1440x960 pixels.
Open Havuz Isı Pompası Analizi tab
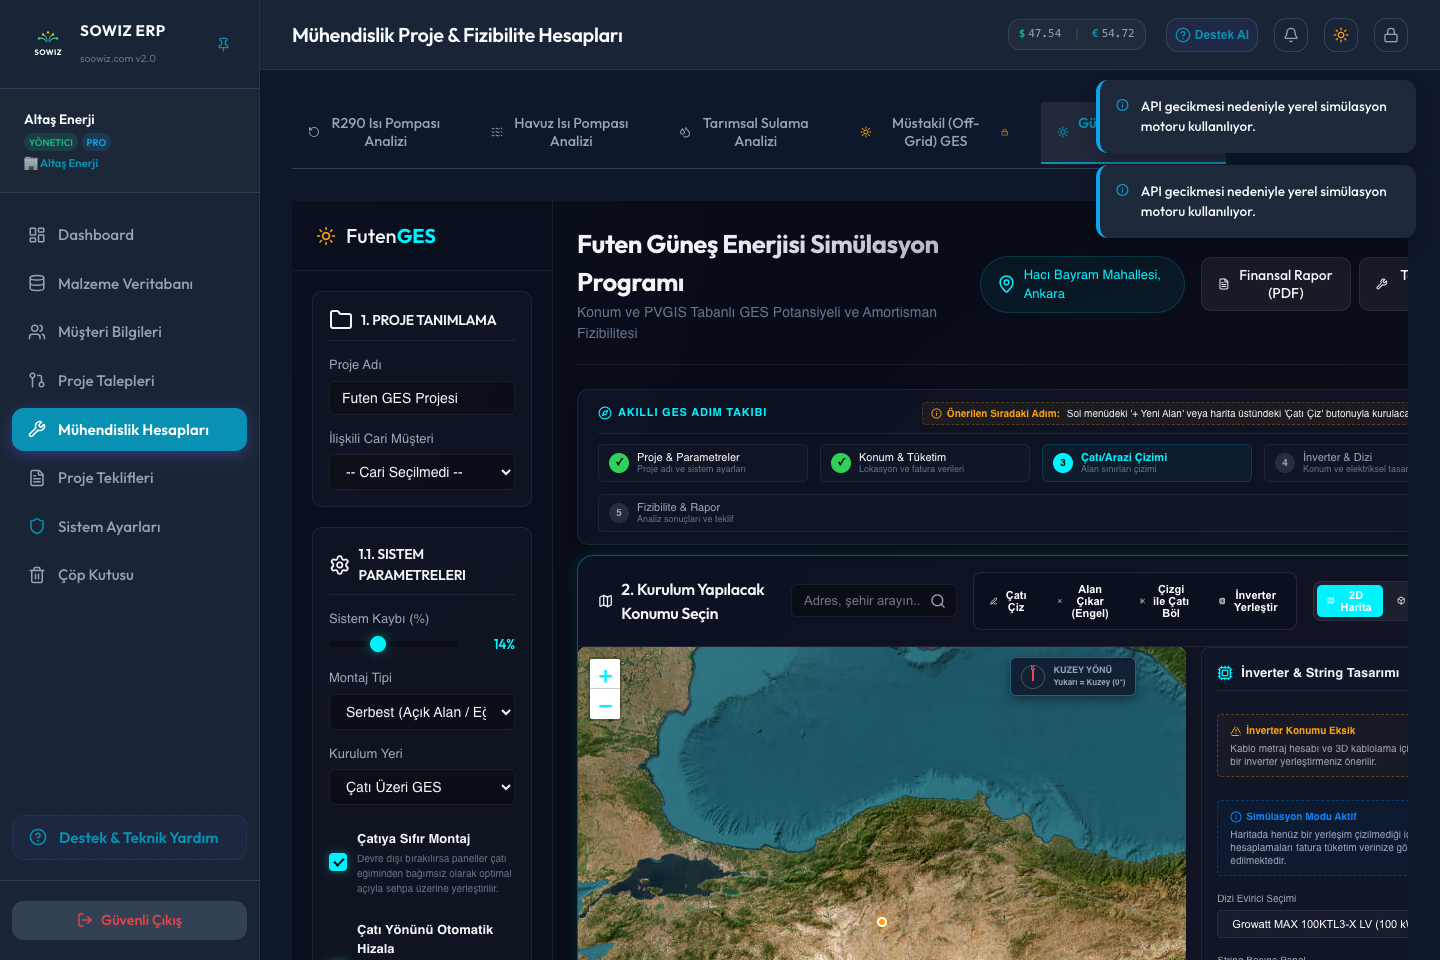[x=560, y=132]
